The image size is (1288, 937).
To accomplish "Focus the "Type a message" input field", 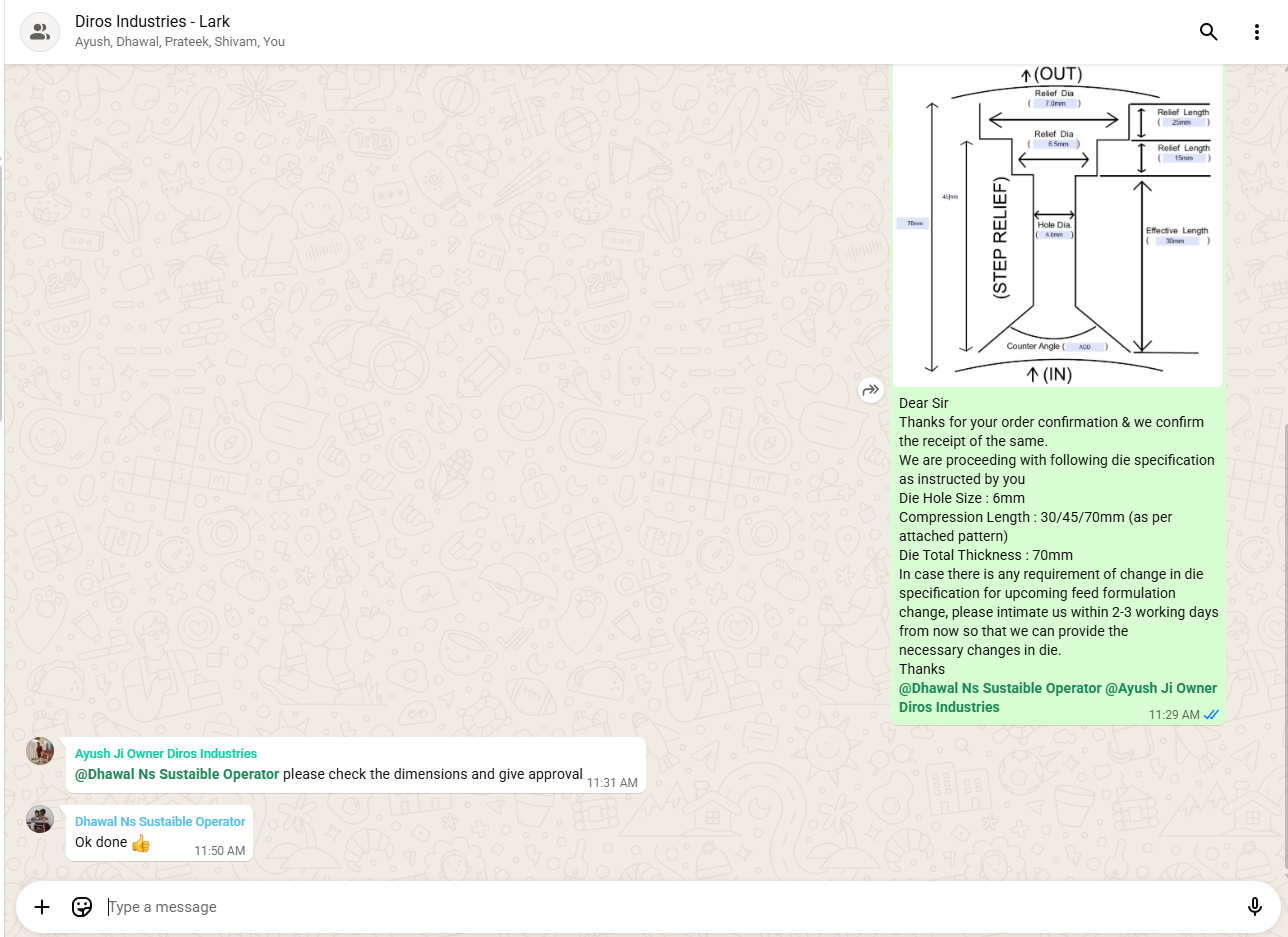I will coord(660,907).
